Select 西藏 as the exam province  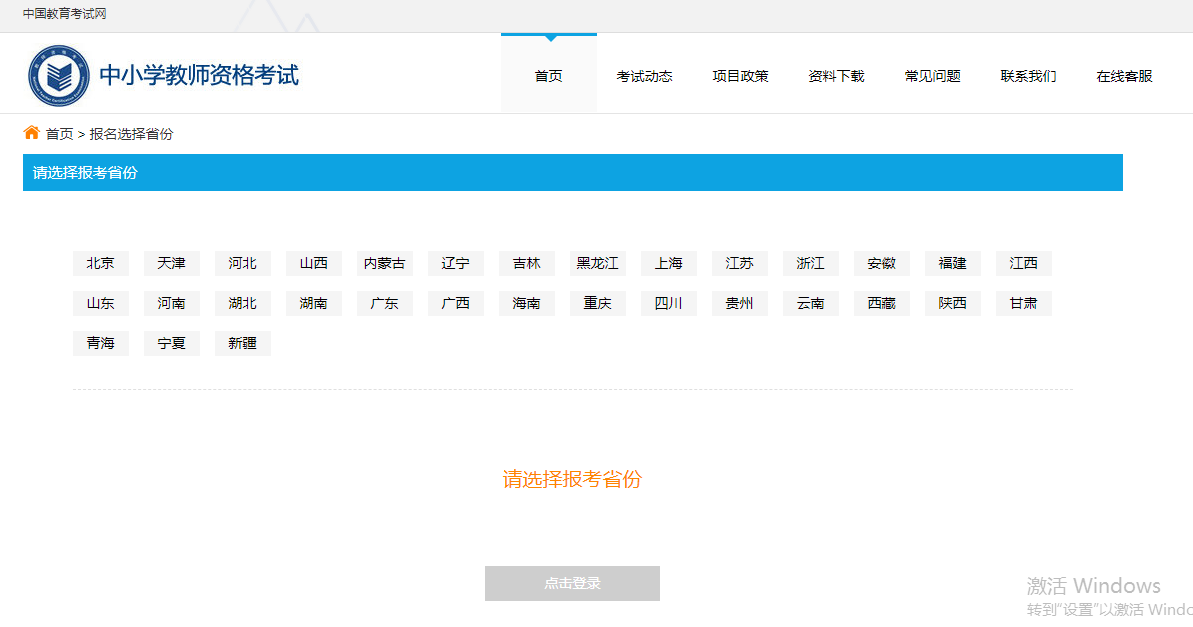coord(881,303)
